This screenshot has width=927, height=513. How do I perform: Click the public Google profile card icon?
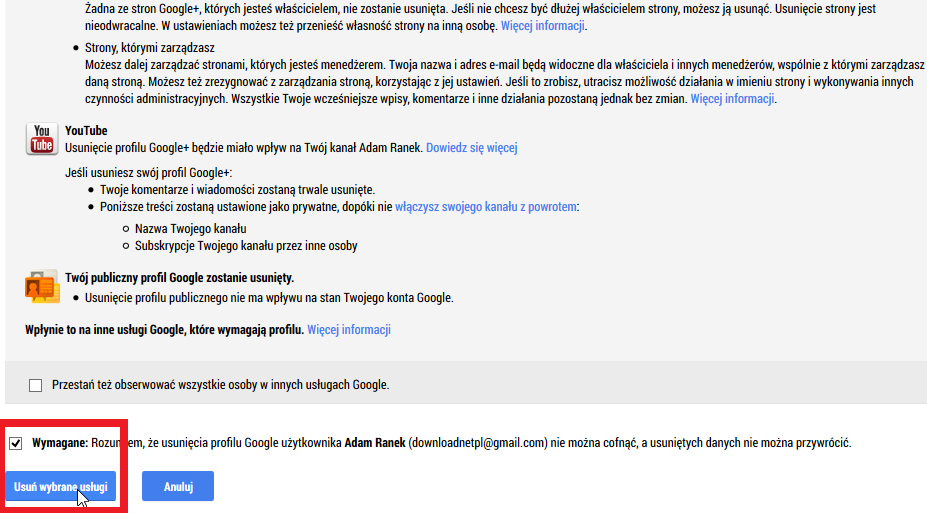click(x=42, y=287)
